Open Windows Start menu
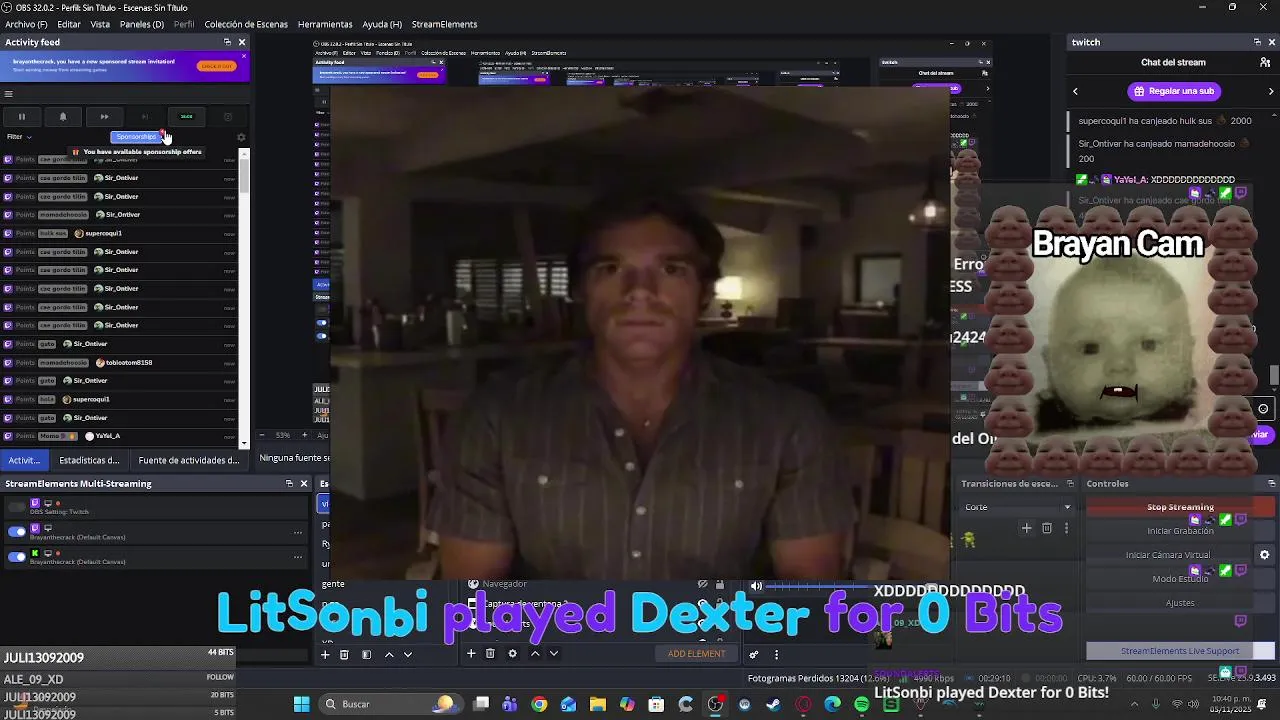This screenshot has width=1280, height=720. click(301, 704)
